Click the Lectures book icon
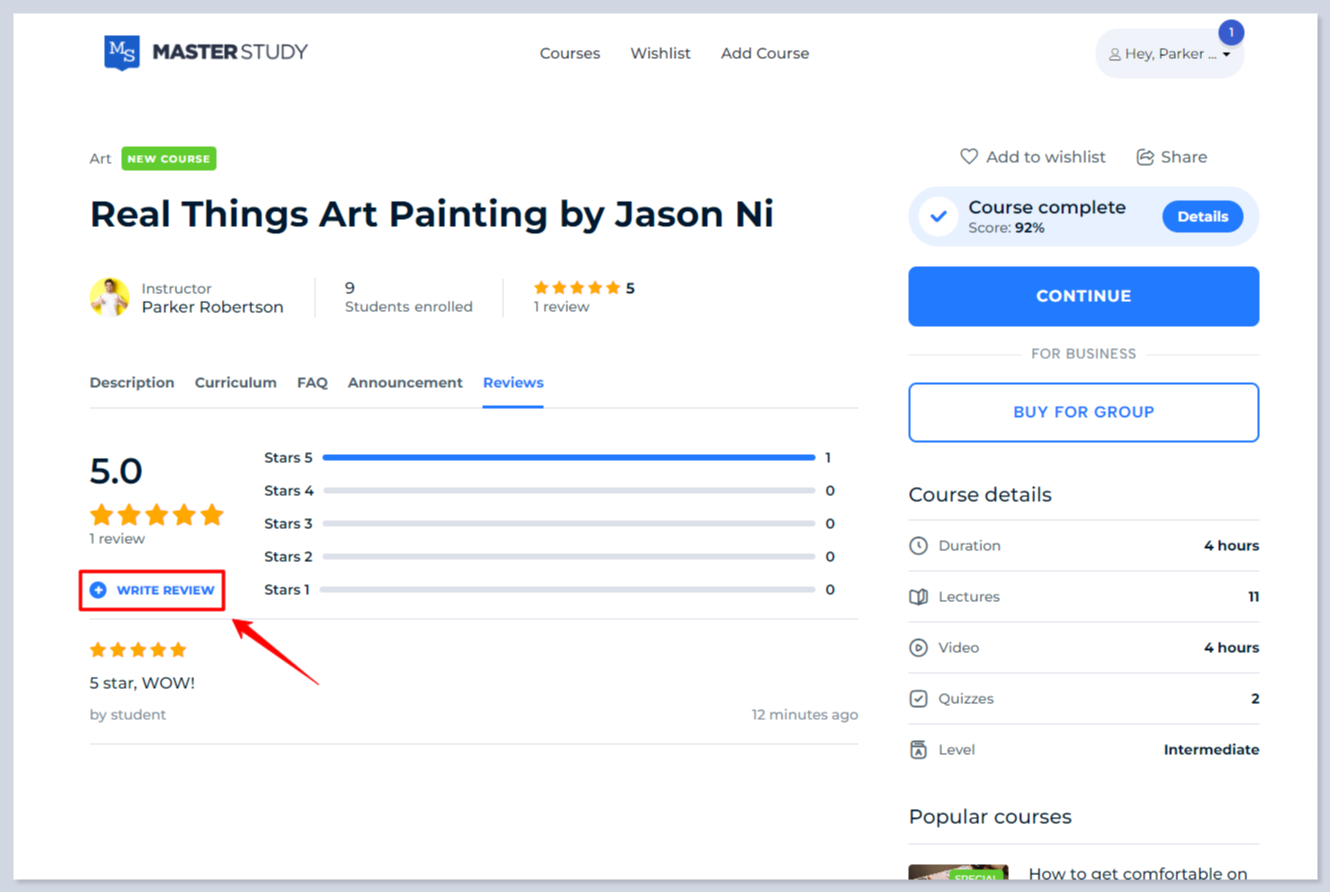Viewport: 1330px width, 892px height. coord(918,597)
